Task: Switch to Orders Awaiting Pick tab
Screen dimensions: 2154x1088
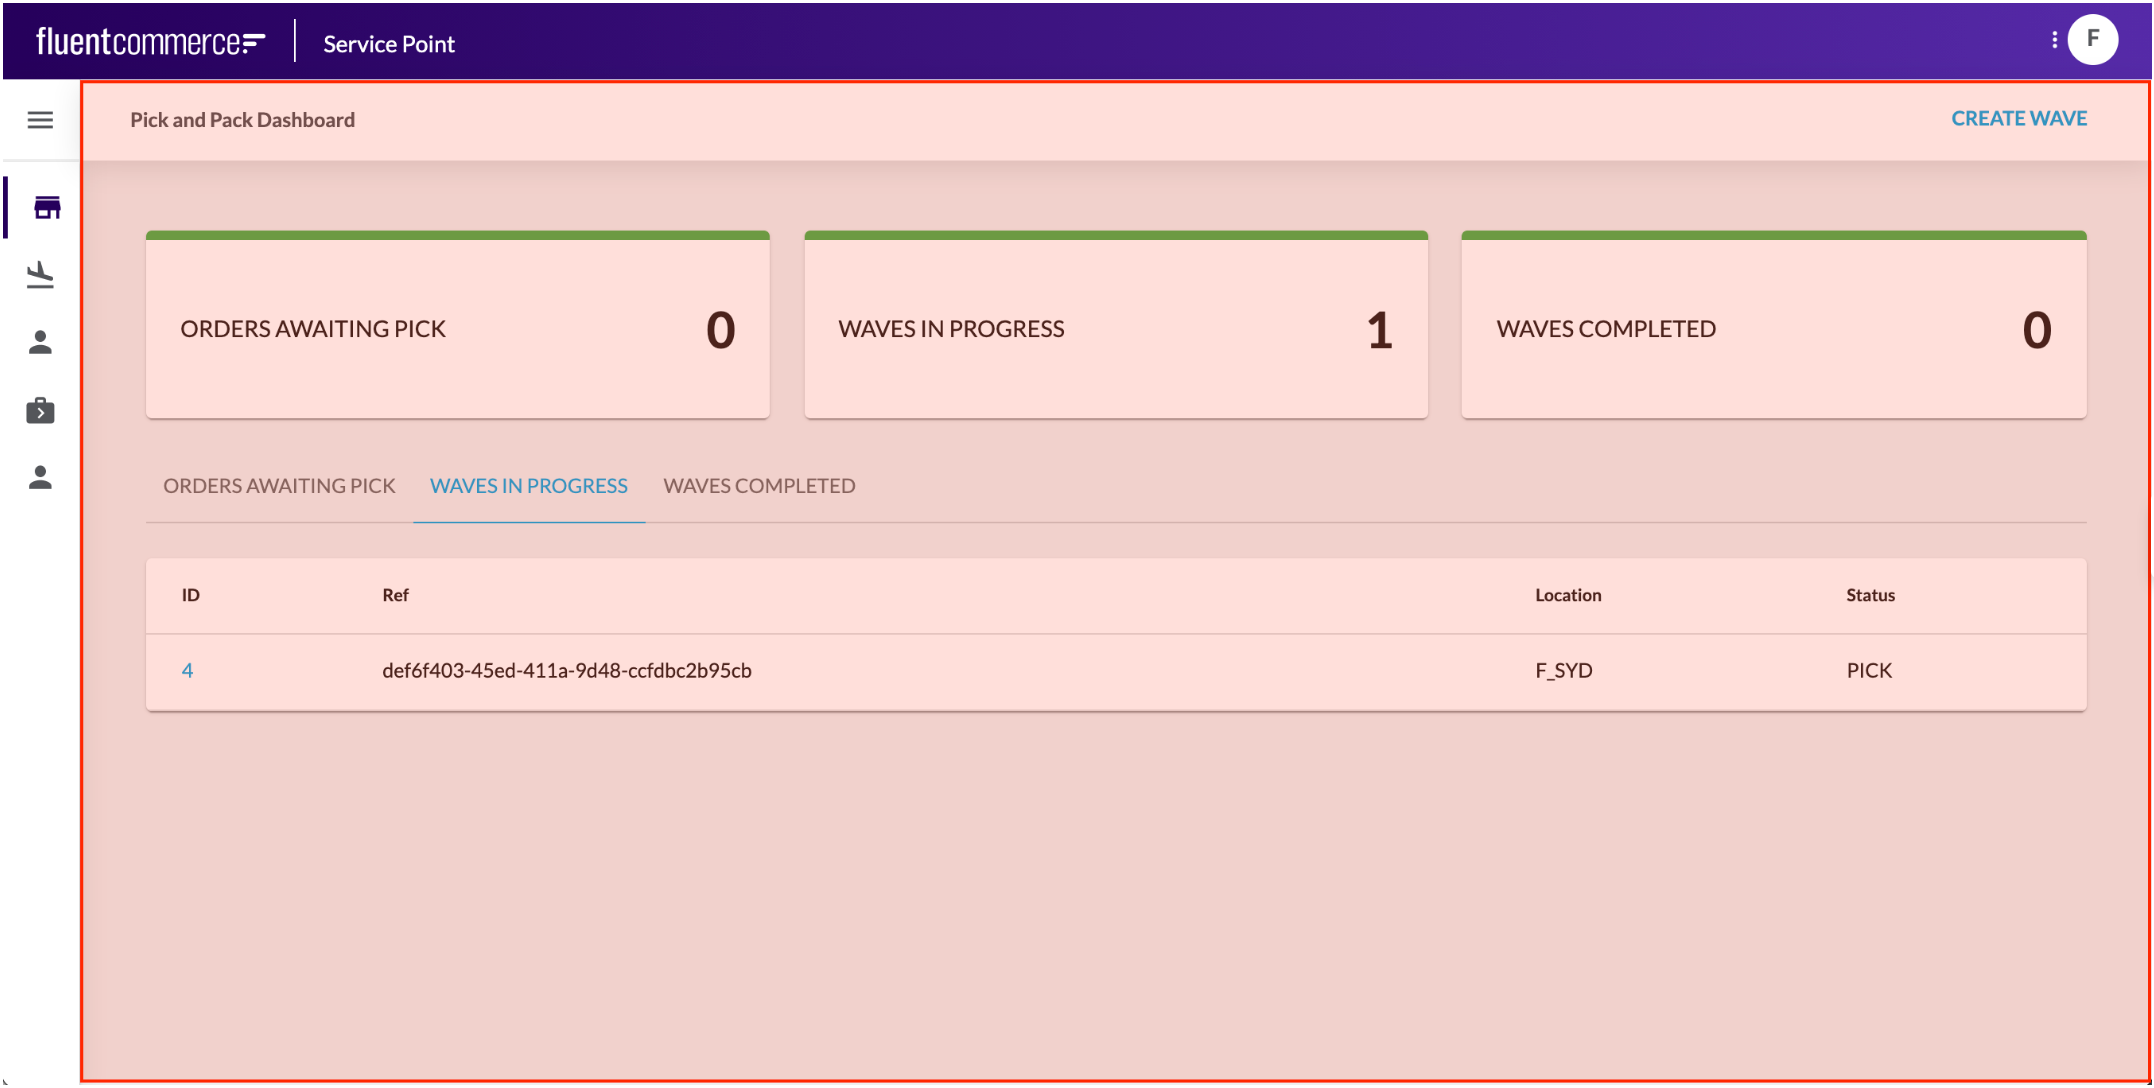Action: 279,486
